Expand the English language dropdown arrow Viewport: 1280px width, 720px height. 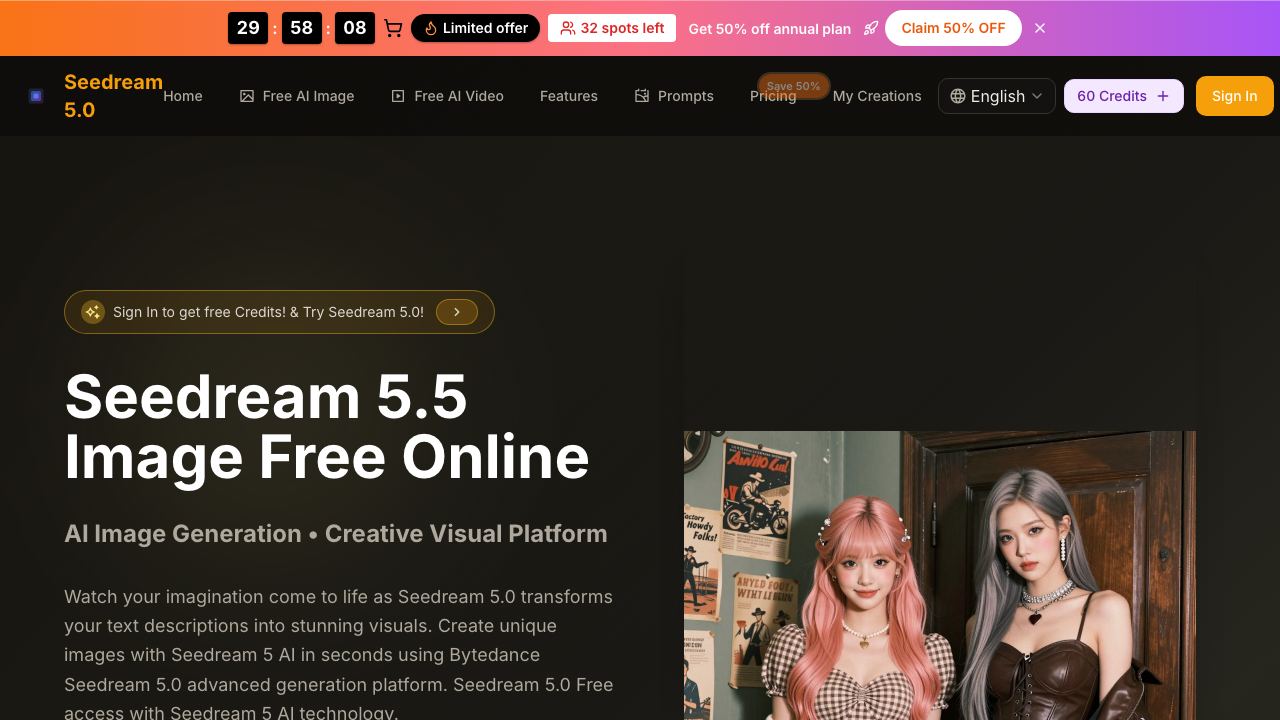(1037, 96)
